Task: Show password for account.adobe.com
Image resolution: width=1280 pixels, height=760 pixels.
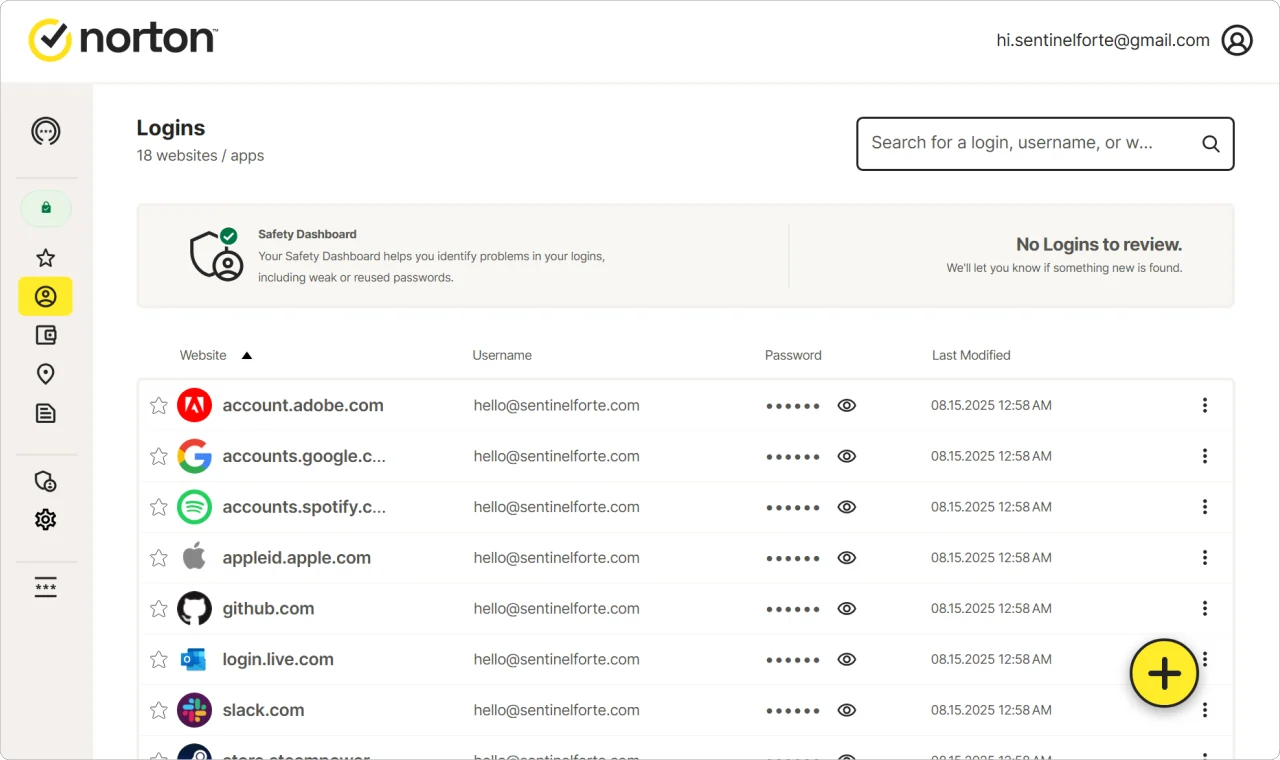Action: pos(847,405)
